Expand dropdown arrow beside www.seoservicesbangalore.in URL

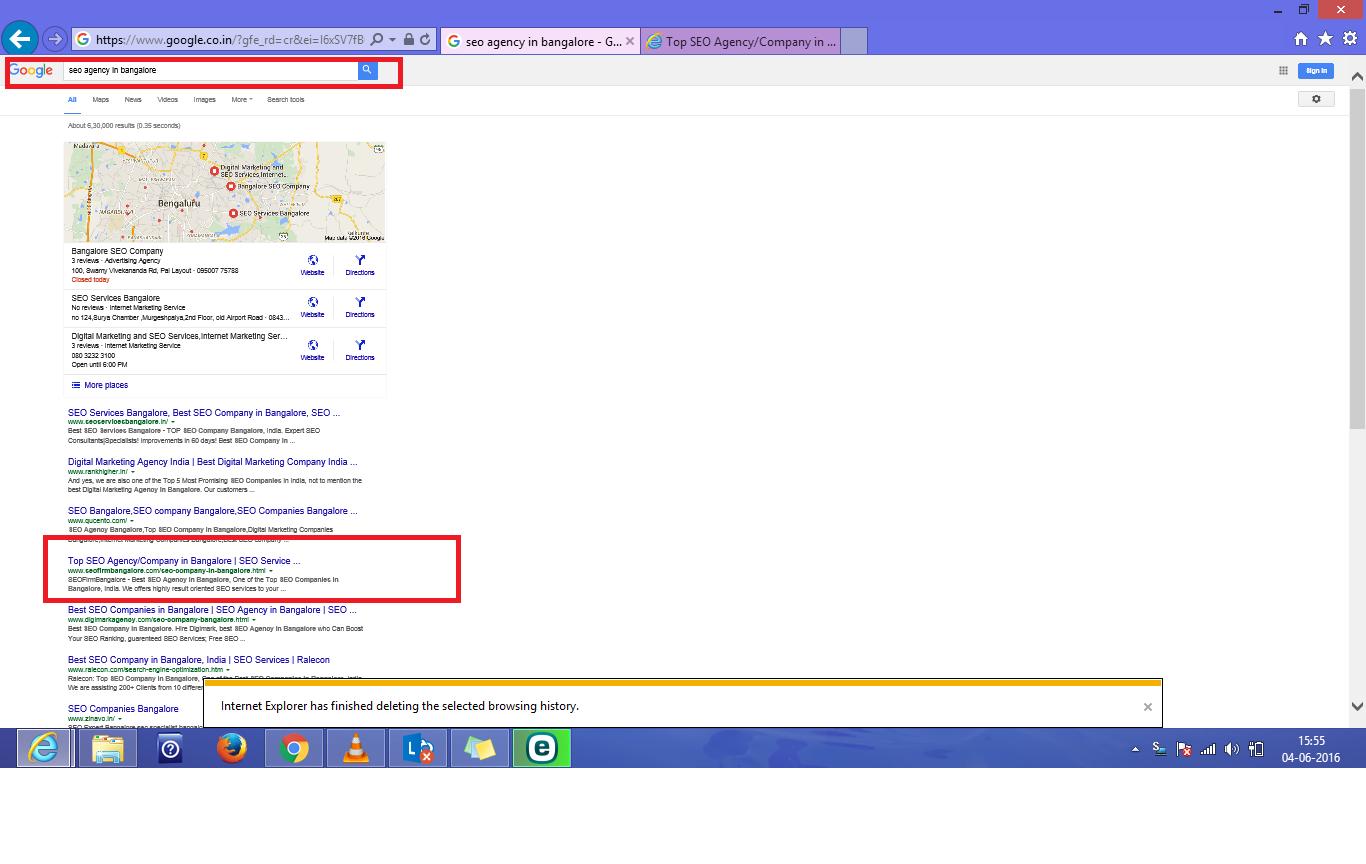pyautogui.click(x=172, y=422)
